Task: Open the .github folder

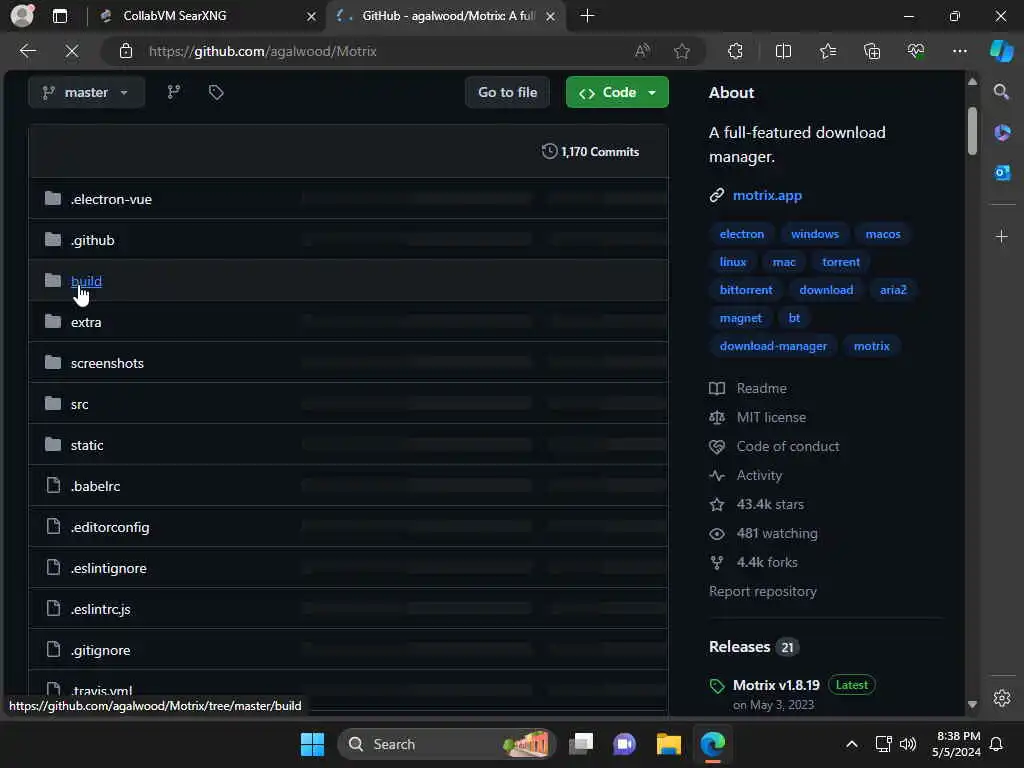Action: 93,240
